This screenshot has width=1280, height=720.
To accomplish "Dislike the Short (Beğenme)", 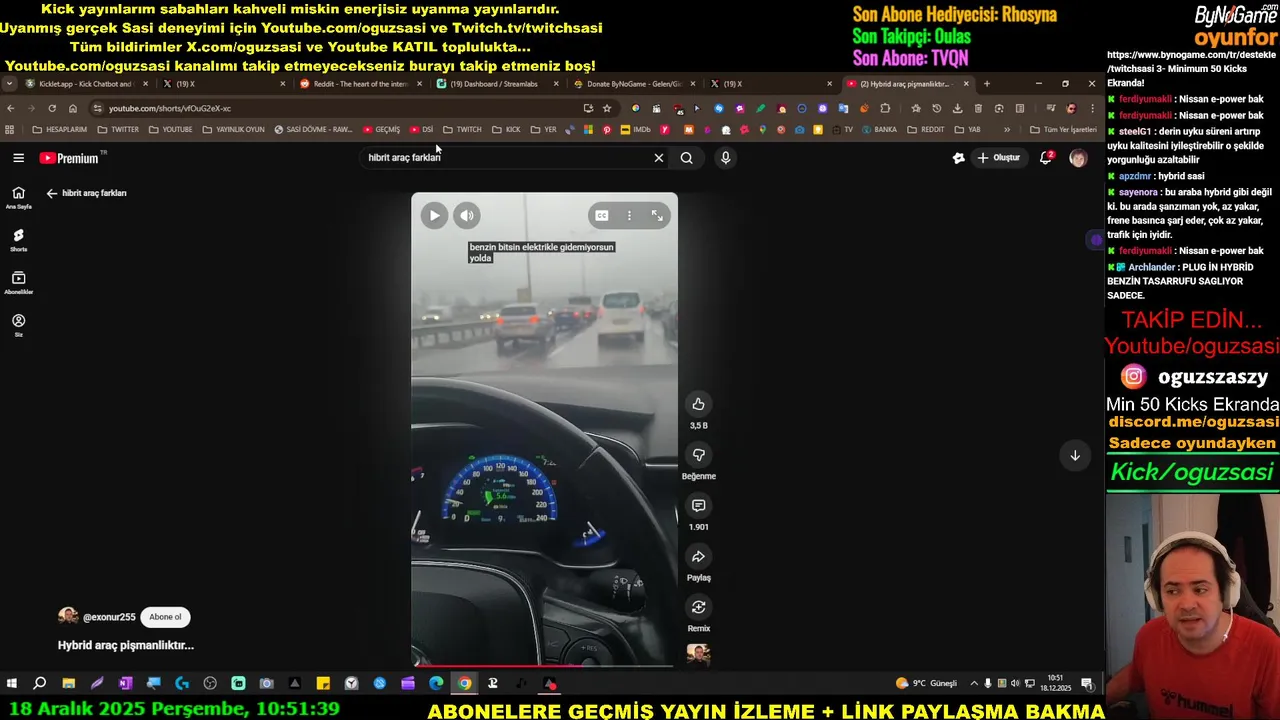I will tap(698, 455).
